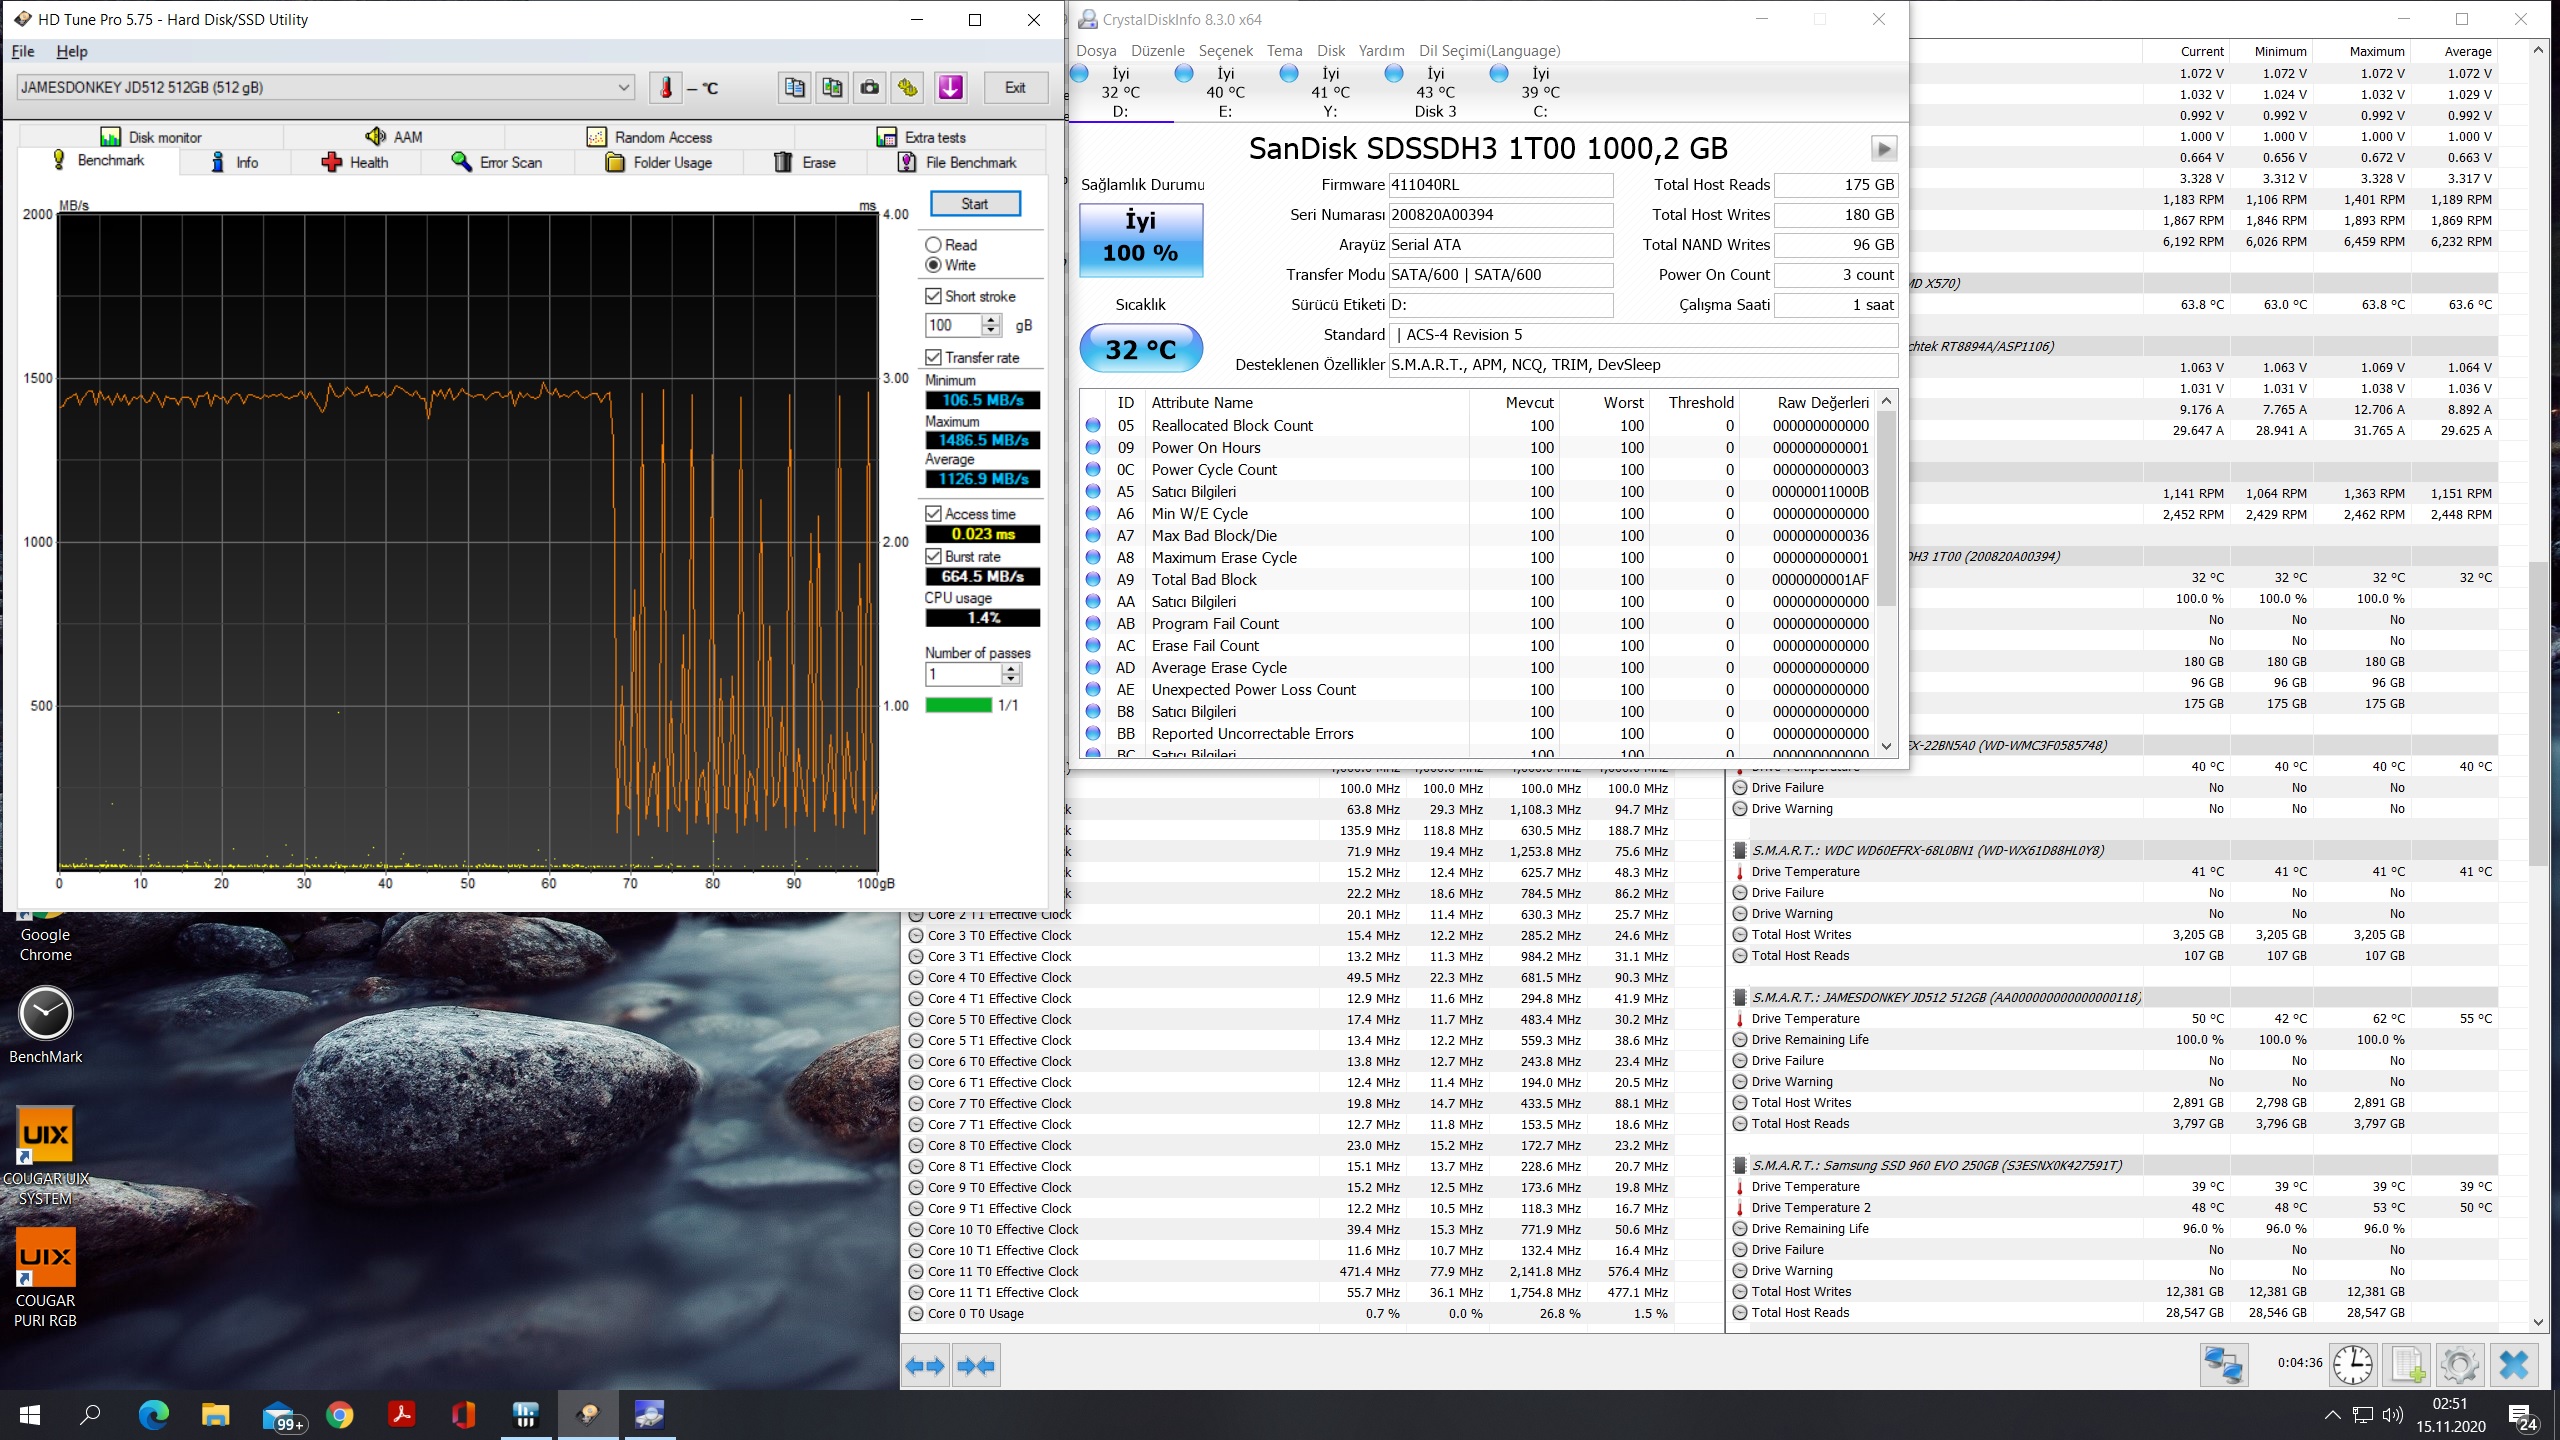Switch to the Error Scan tab
Screen dimensions: 2560x1440
[497, 162]
